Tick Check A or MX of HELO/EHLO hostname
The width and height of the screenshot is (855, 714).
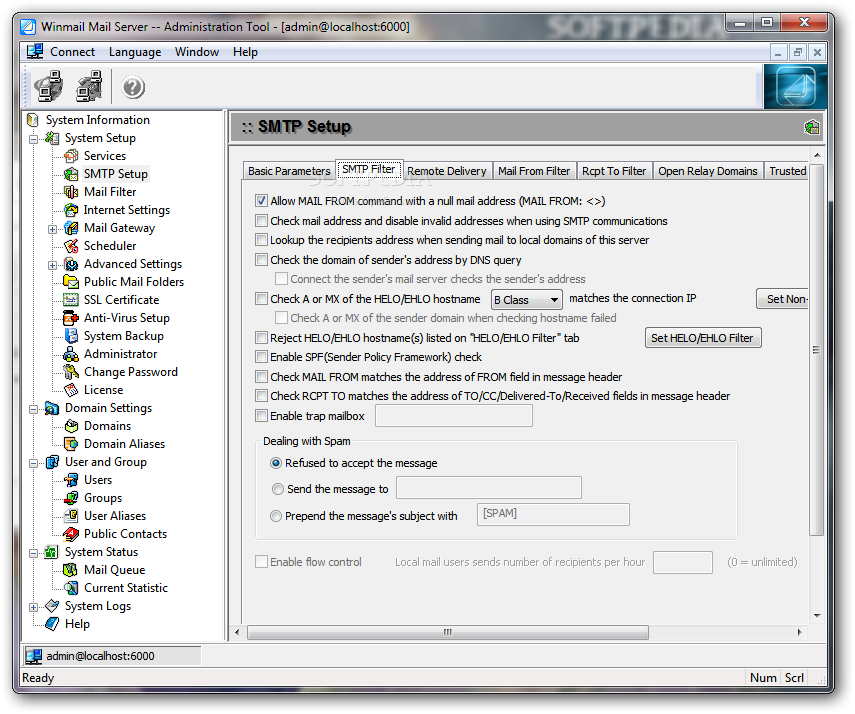[262, 299]
